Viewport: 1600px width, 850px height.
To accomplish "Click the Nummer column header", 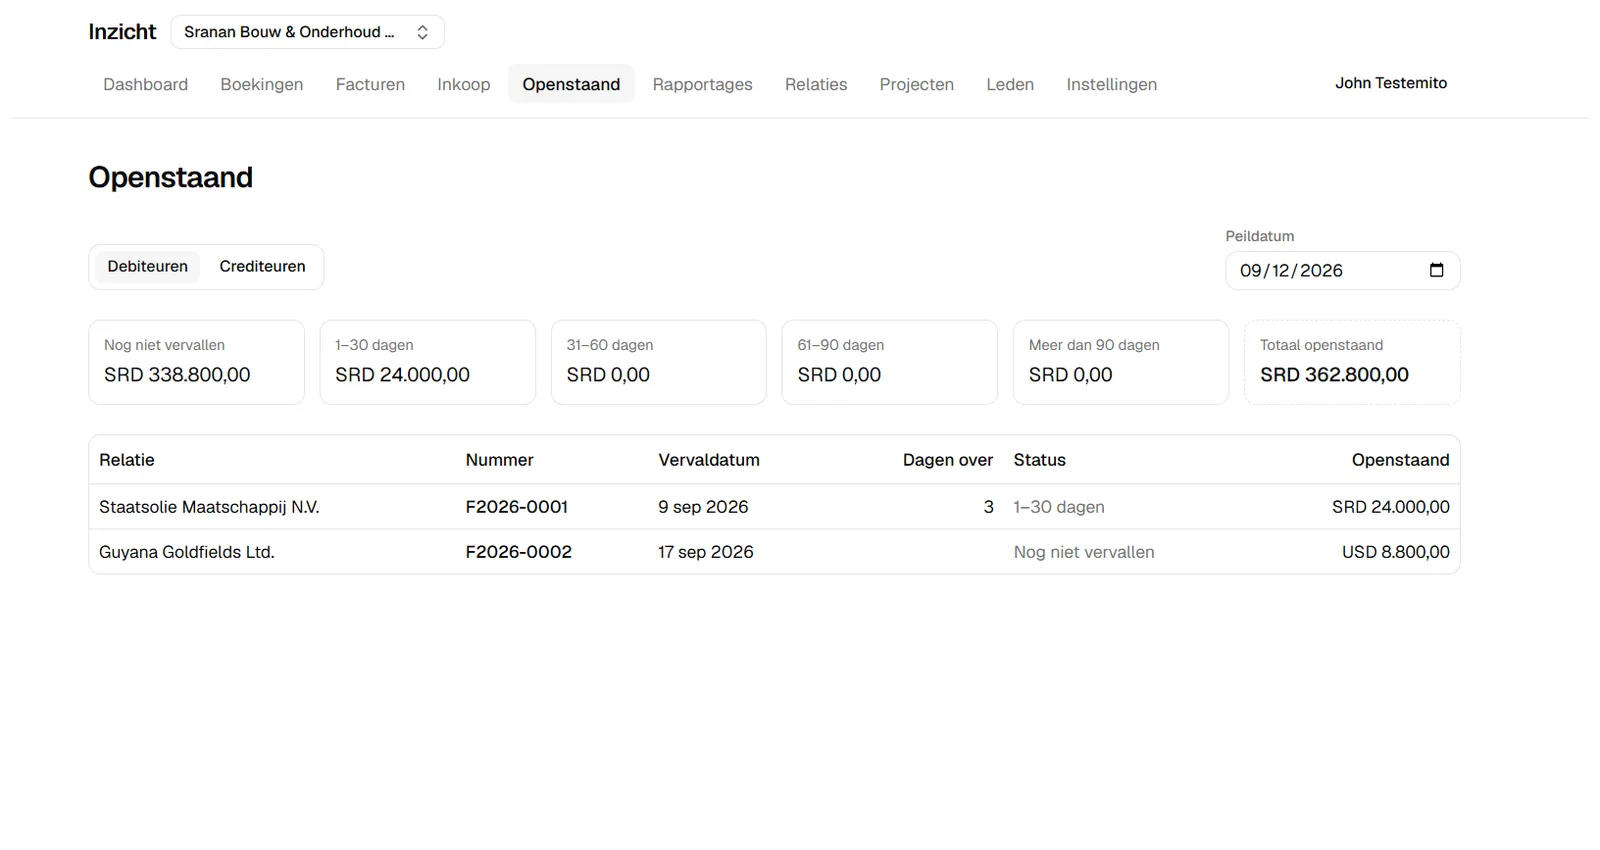I will (500, 460).
